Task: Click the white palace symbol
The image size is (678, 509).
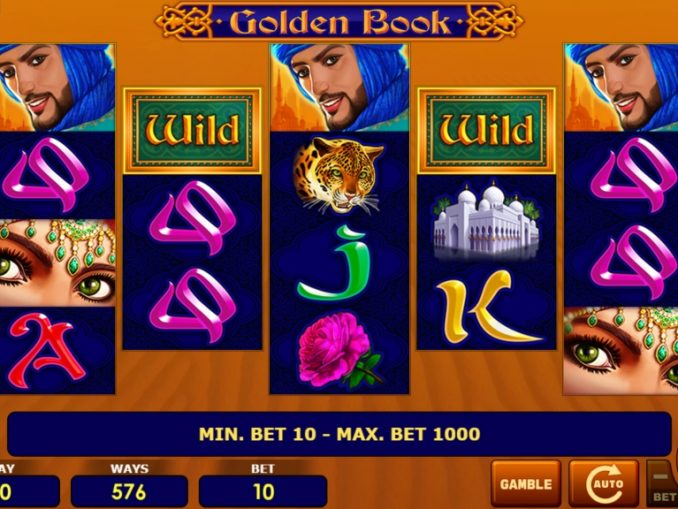Action: click(x=486, y=221)
